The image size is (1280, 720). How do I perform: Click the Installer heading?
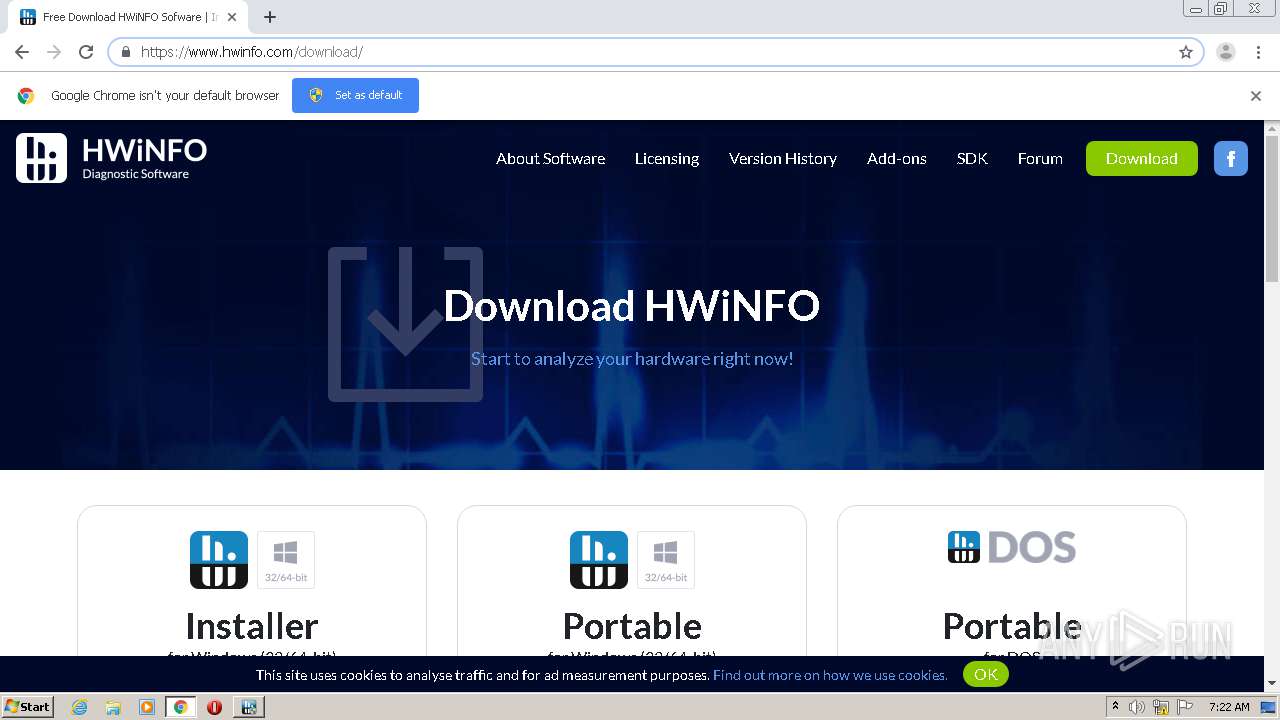pyautogui.click(x=252, y=626)
